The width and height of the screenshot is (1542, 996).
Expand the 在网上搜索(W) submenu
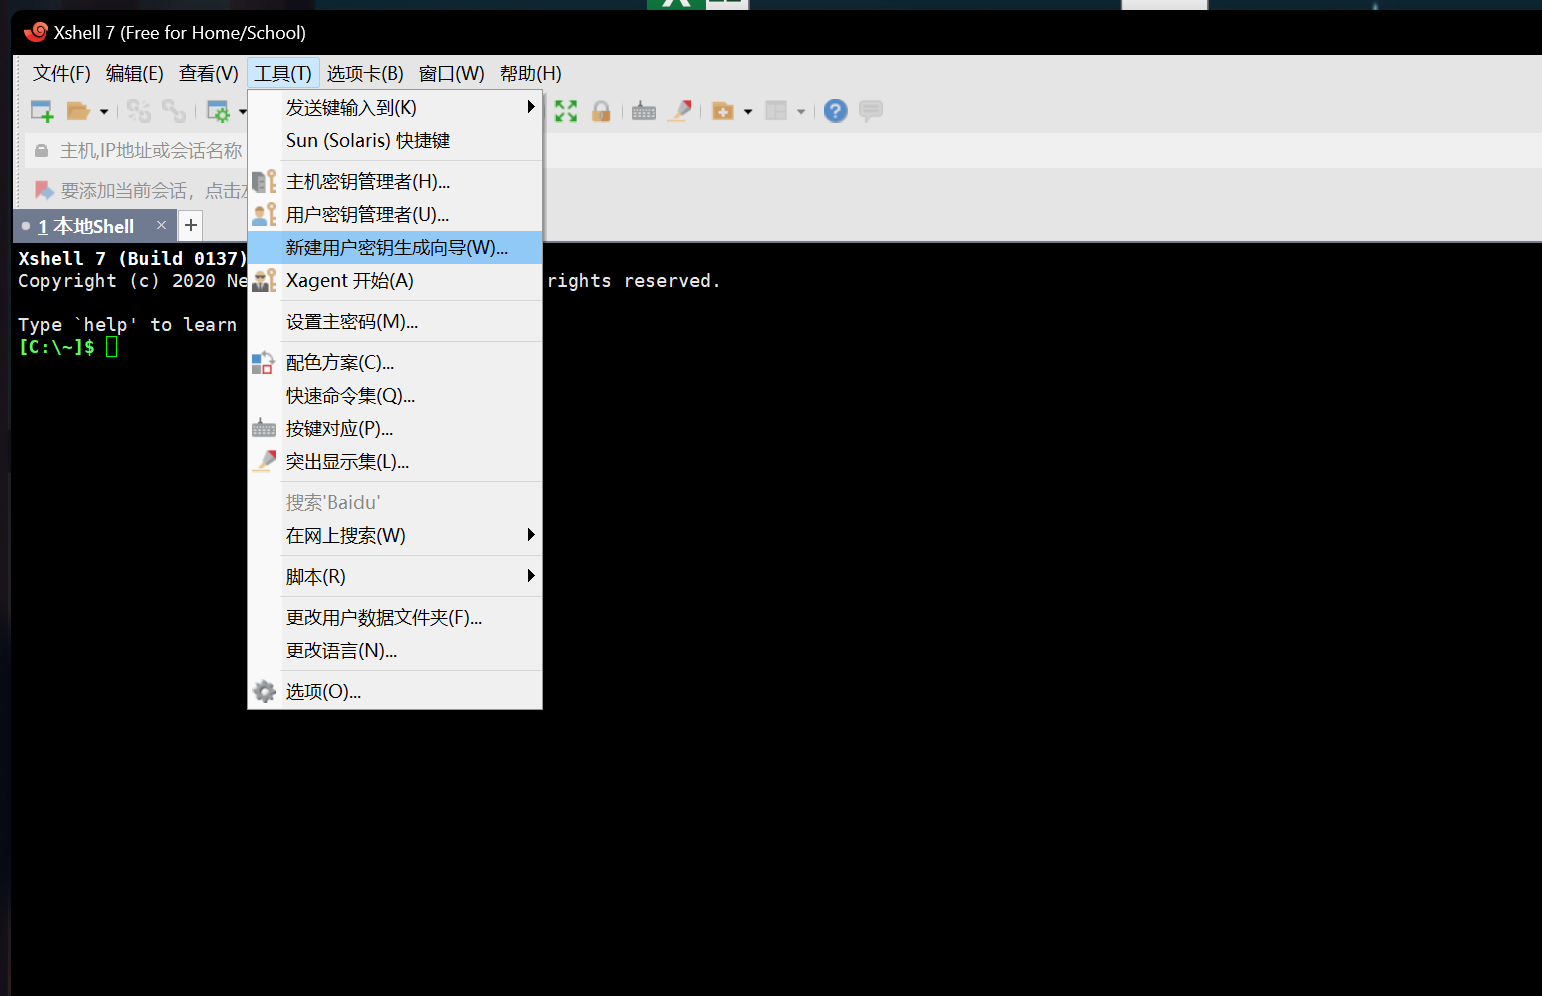click(x=395, y=535)
